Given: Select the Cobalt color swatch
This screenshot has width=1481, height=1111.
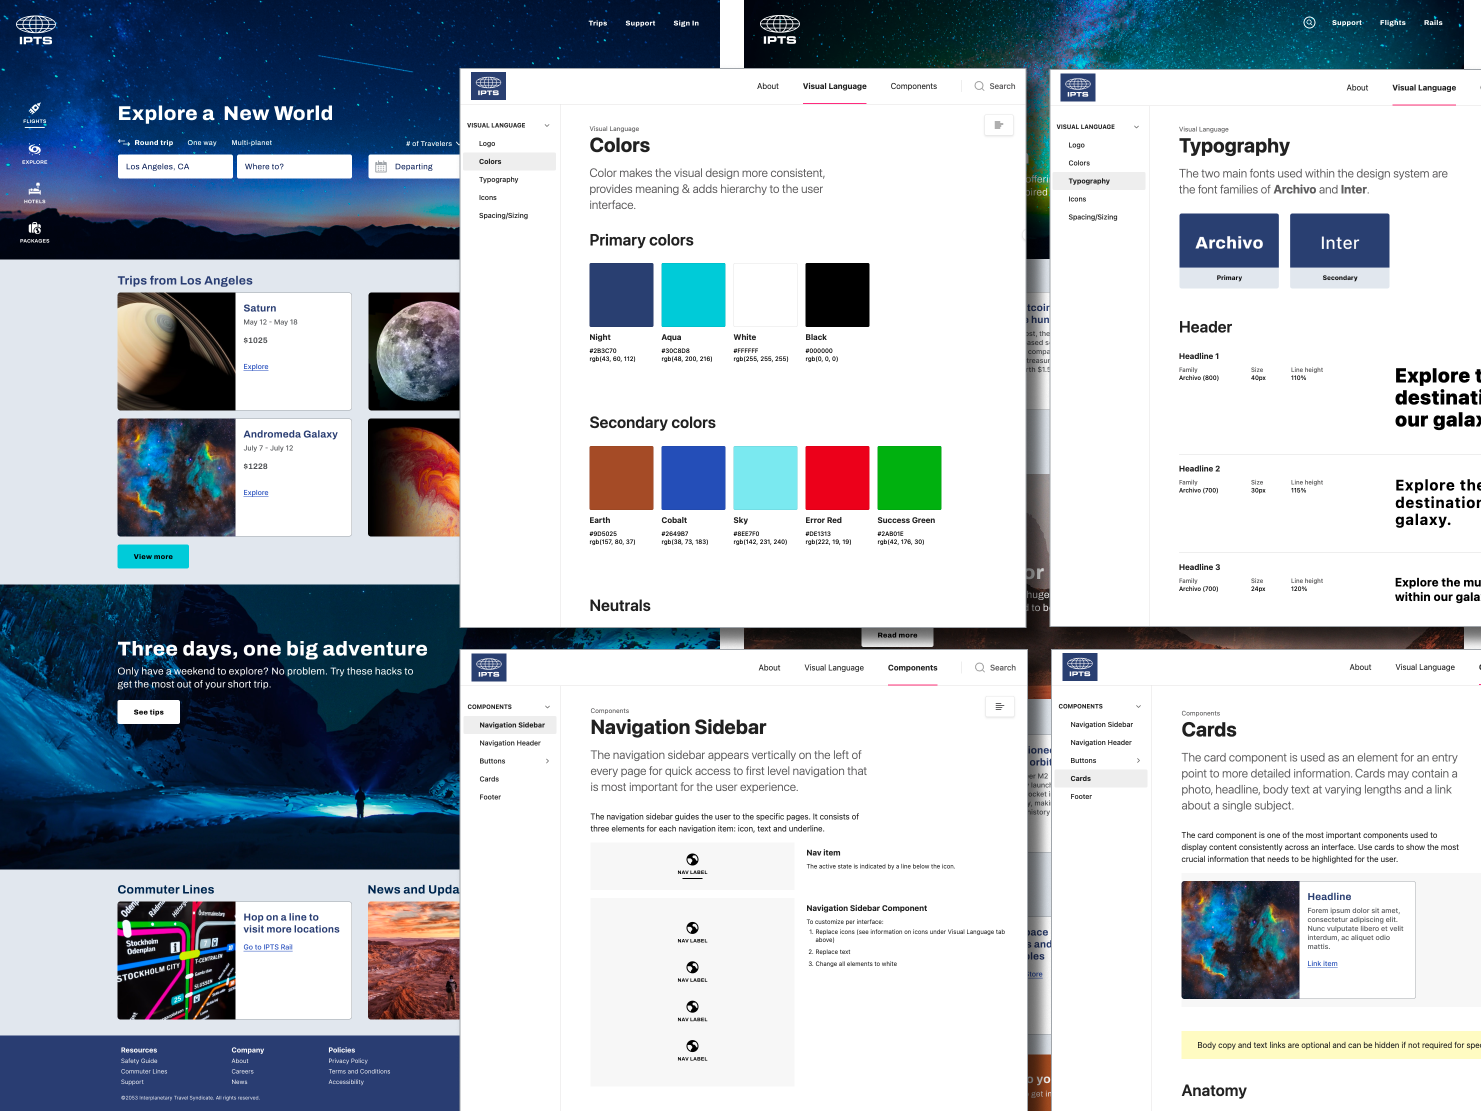Looking at the screenshot, I should (x=692, y=477).
